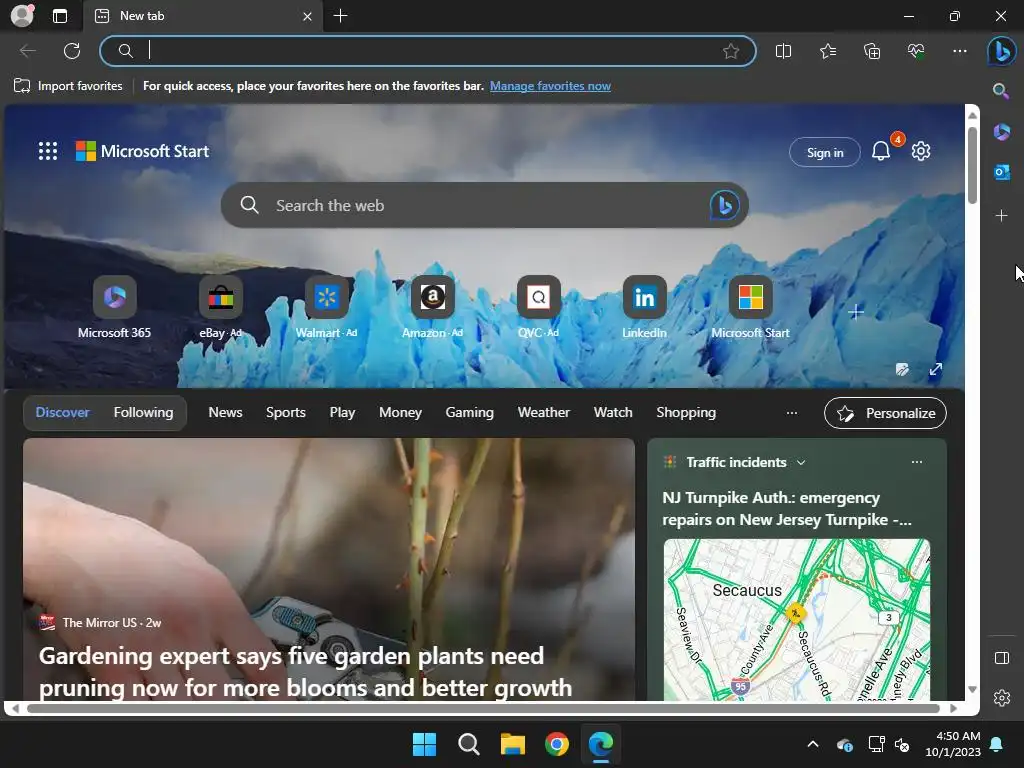The height and width of the screenshot is (768, 1024).
Task: Refresh the page
Action: click(x=72, y=51)
